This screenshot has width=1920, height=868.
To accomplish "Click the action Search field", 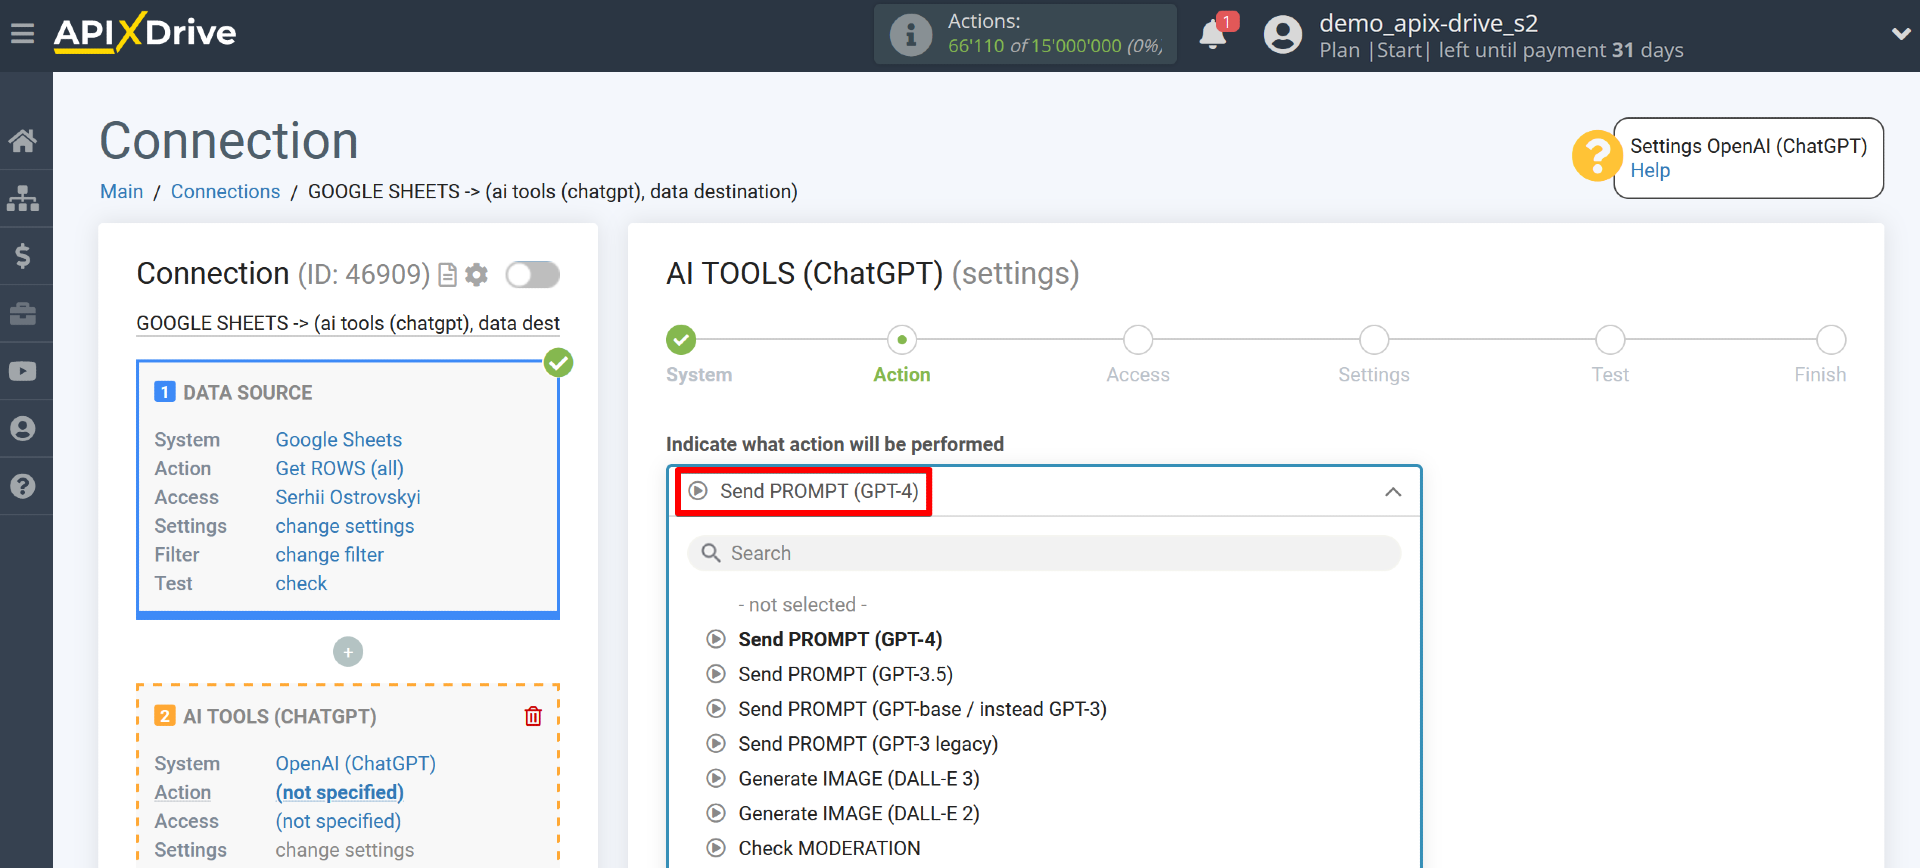I will [x=1044, y=553].
